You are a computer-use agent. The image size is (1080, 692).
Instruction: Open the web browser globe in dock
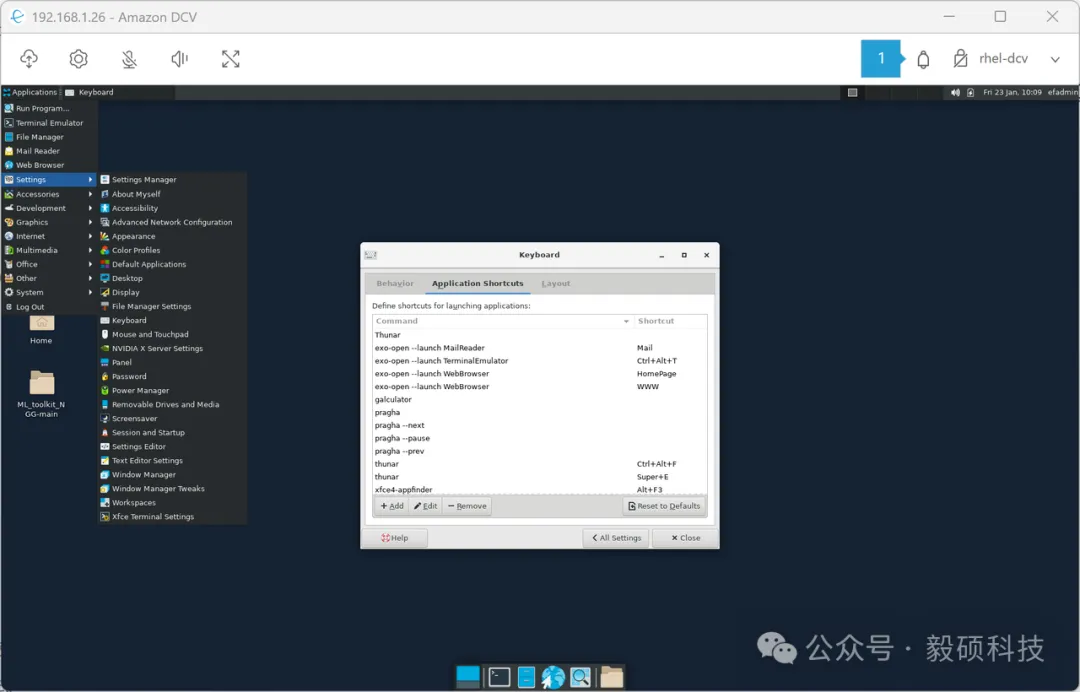(553, 677)
